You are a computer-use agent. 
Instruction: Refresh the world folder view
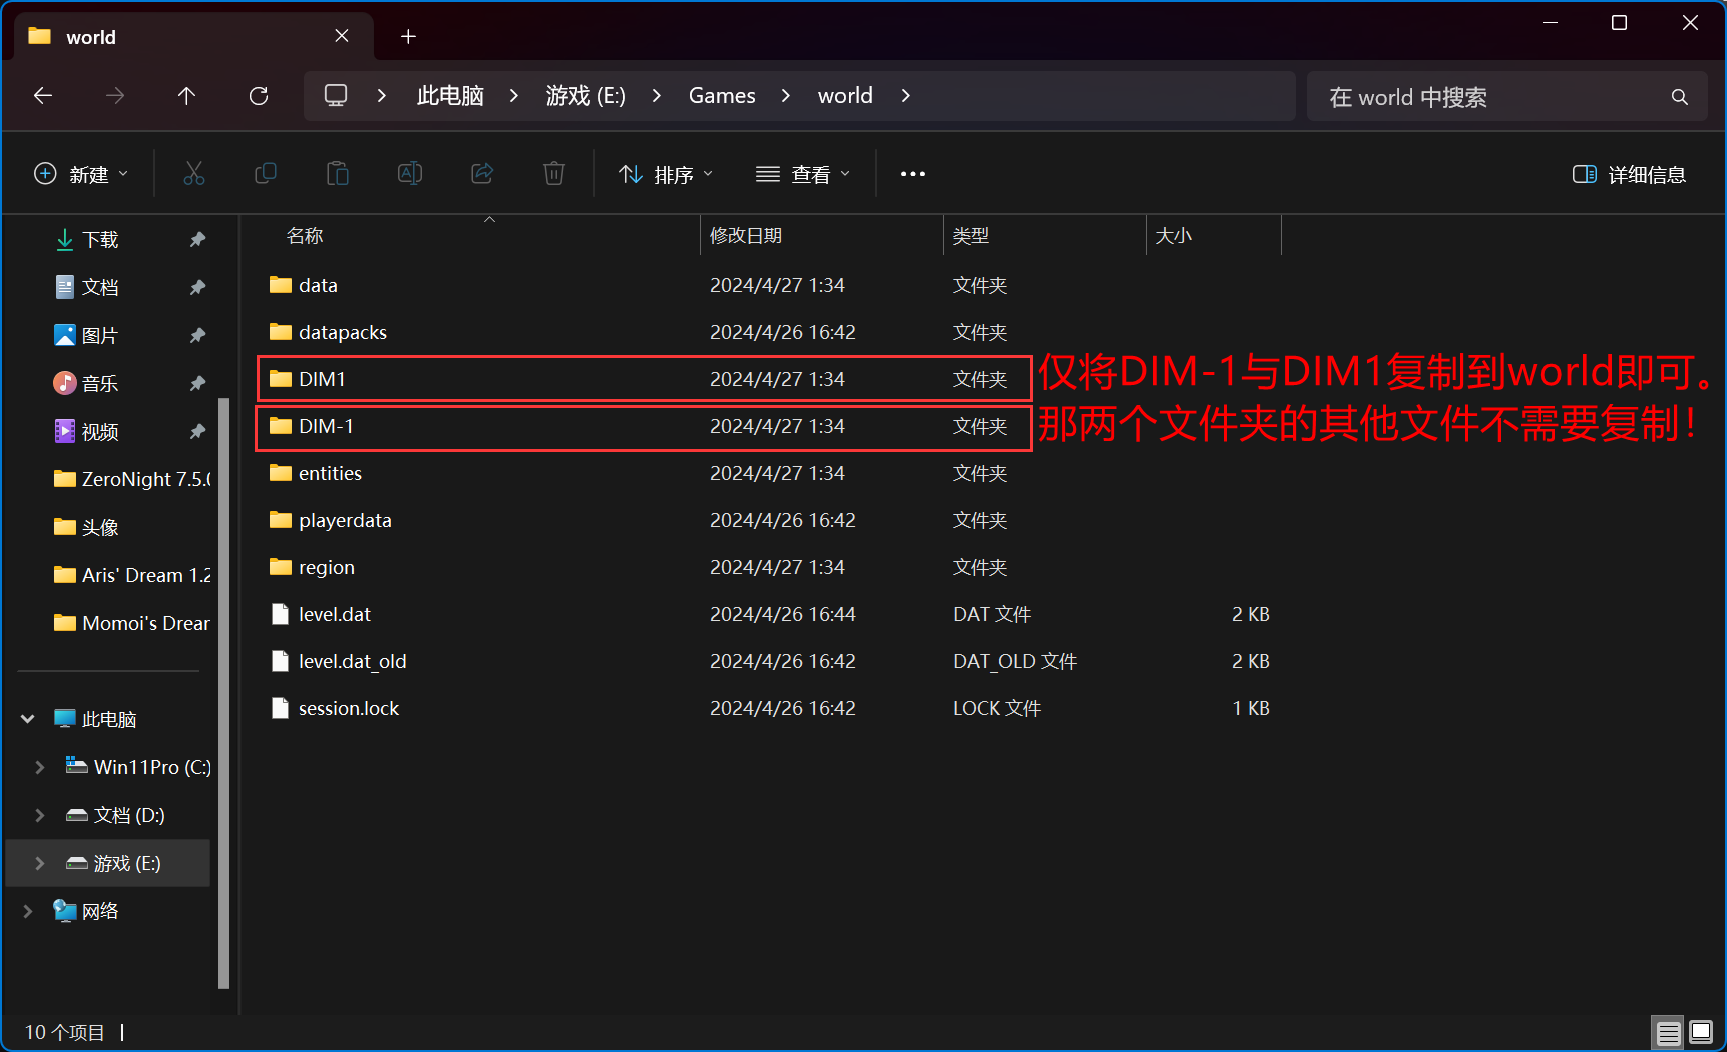[259, 96]
